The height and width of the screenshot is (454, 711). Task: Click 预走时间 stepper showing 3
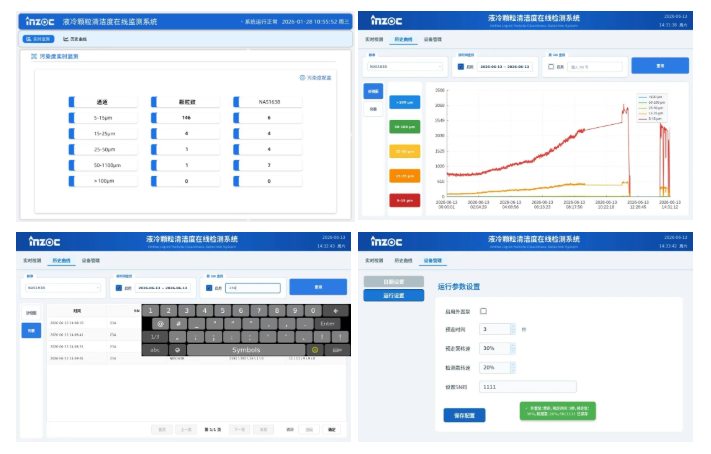tap(497, 329)
